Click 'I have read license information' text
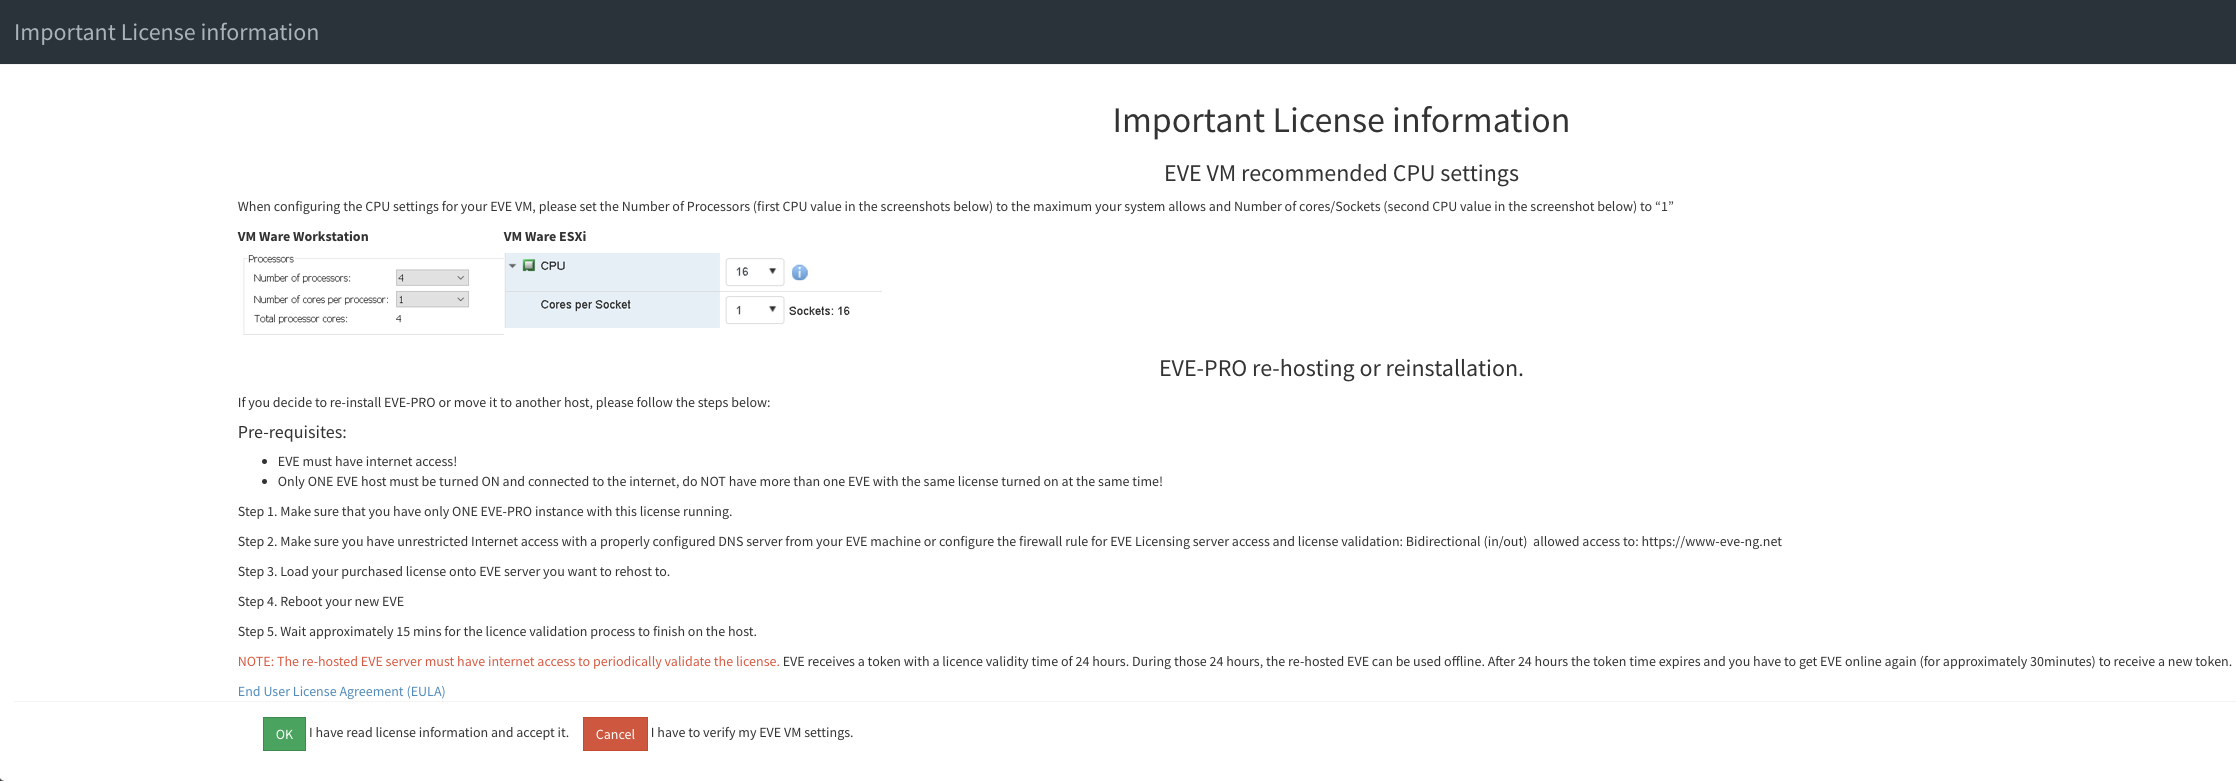This screenshot has width=2236, height=781. (439, 732)
